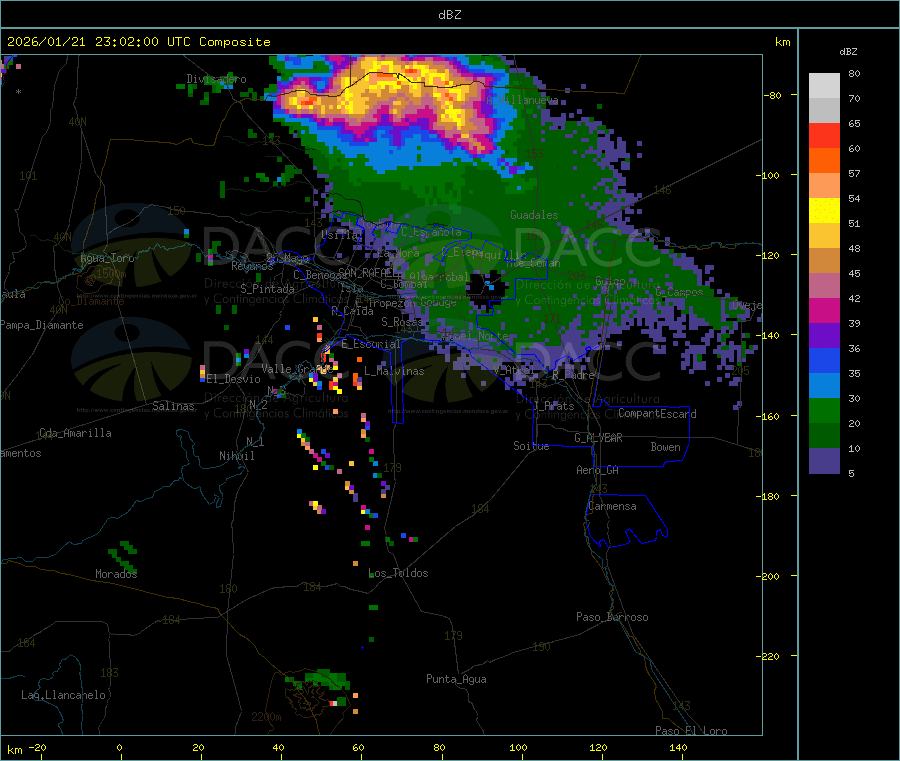Click the Bowen map label
Viewport: 900px width, 761px height.
coord(665,447)
